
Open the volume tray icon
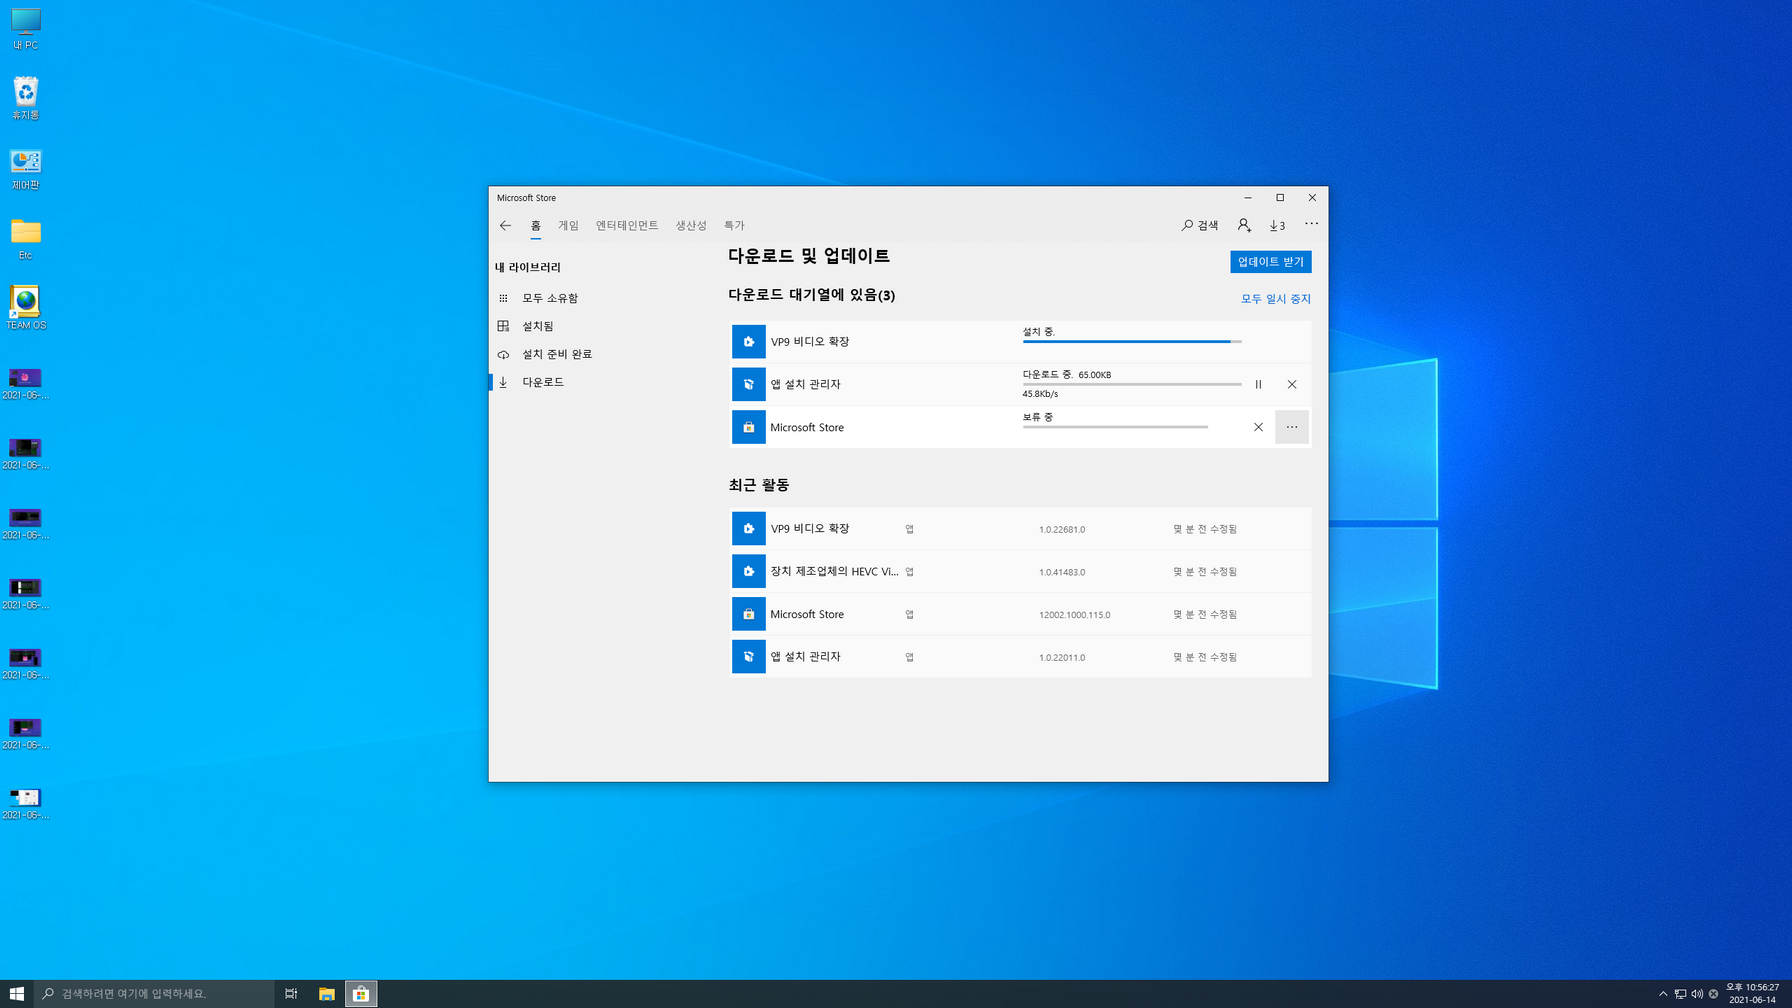pyautogui.click(x=1697, y=994)
